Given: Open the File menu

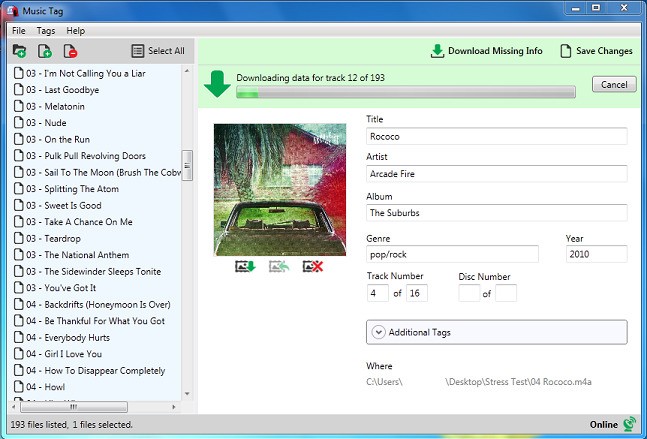Looking at the screenshot, I should point(19,31).
